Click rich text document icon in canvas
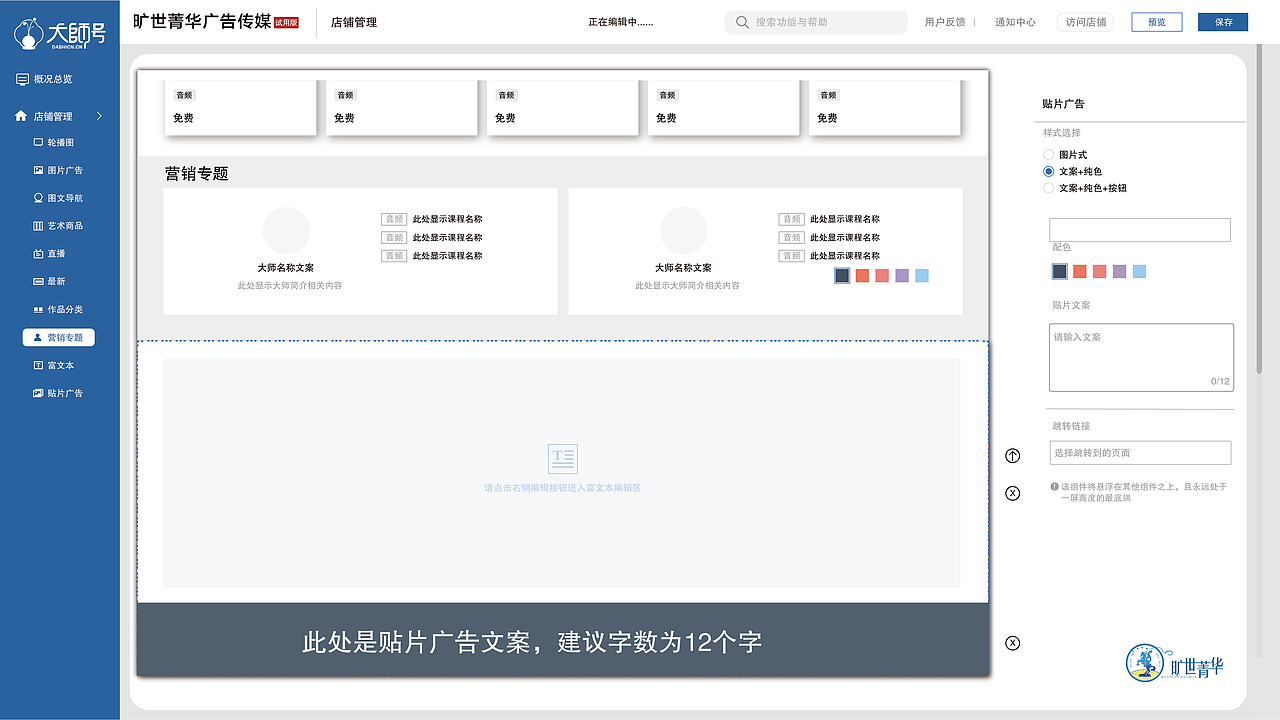This screenshot has height=720, width=1280. click(563, 459)
